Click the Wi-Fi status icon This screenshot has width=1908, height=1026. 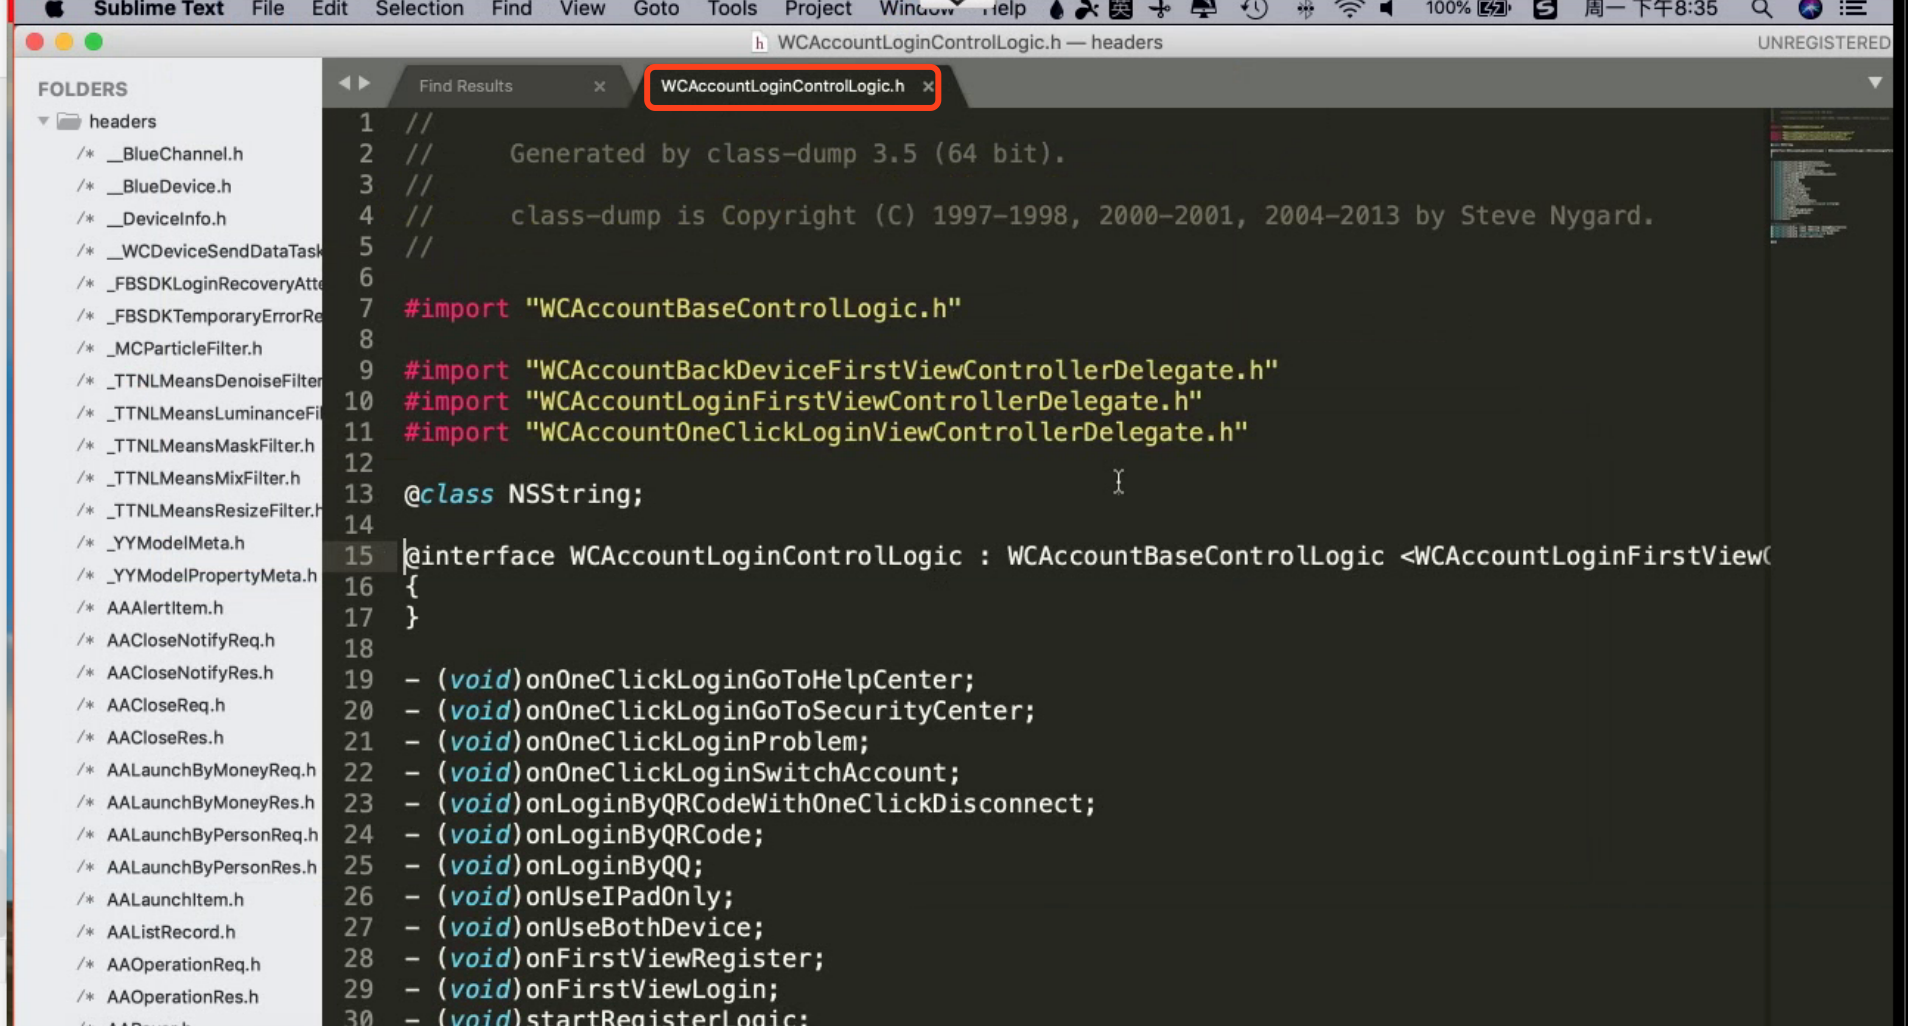tap(1350, 9)
